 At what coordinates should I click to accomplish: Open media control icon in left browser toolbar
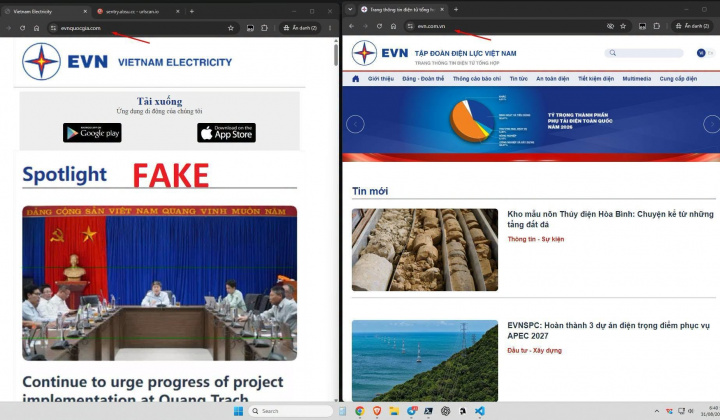pyautogui.click(x=250, y=28)
